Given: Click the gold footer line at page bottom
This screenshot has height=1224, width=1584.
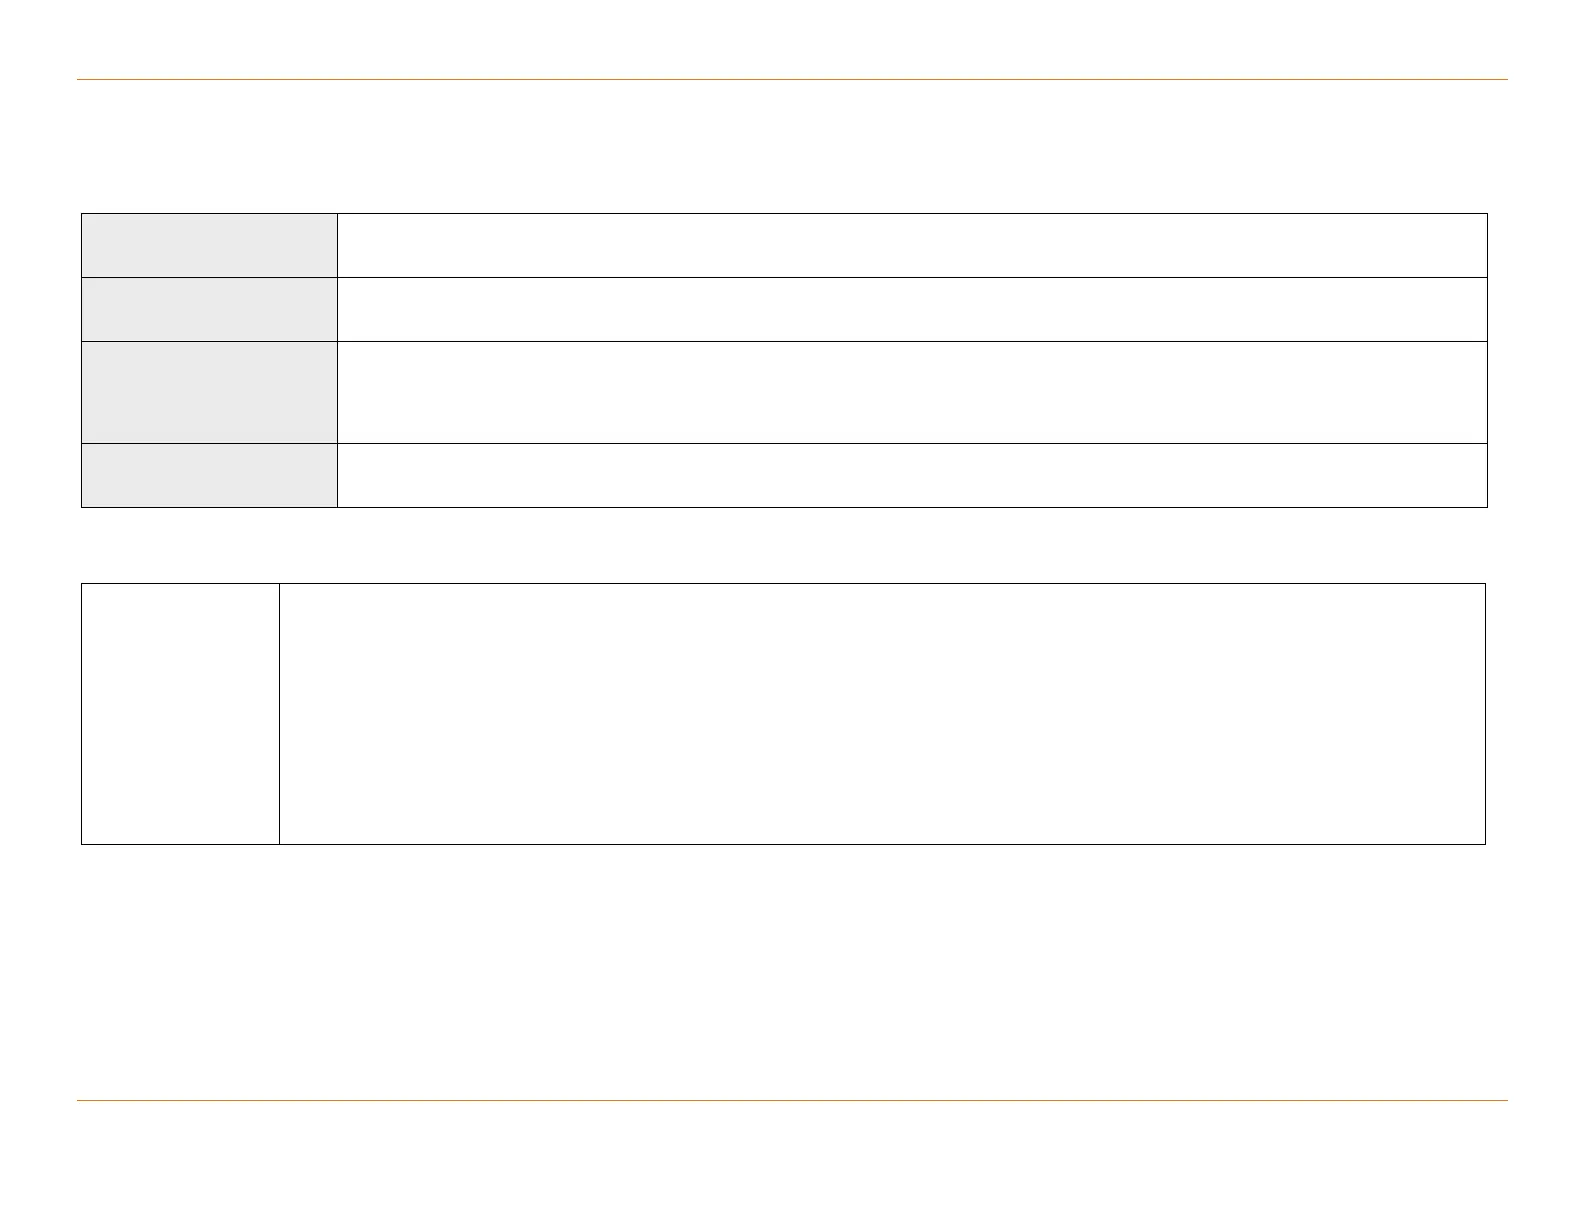Looking at the screenshot, I should (792, 1101).
